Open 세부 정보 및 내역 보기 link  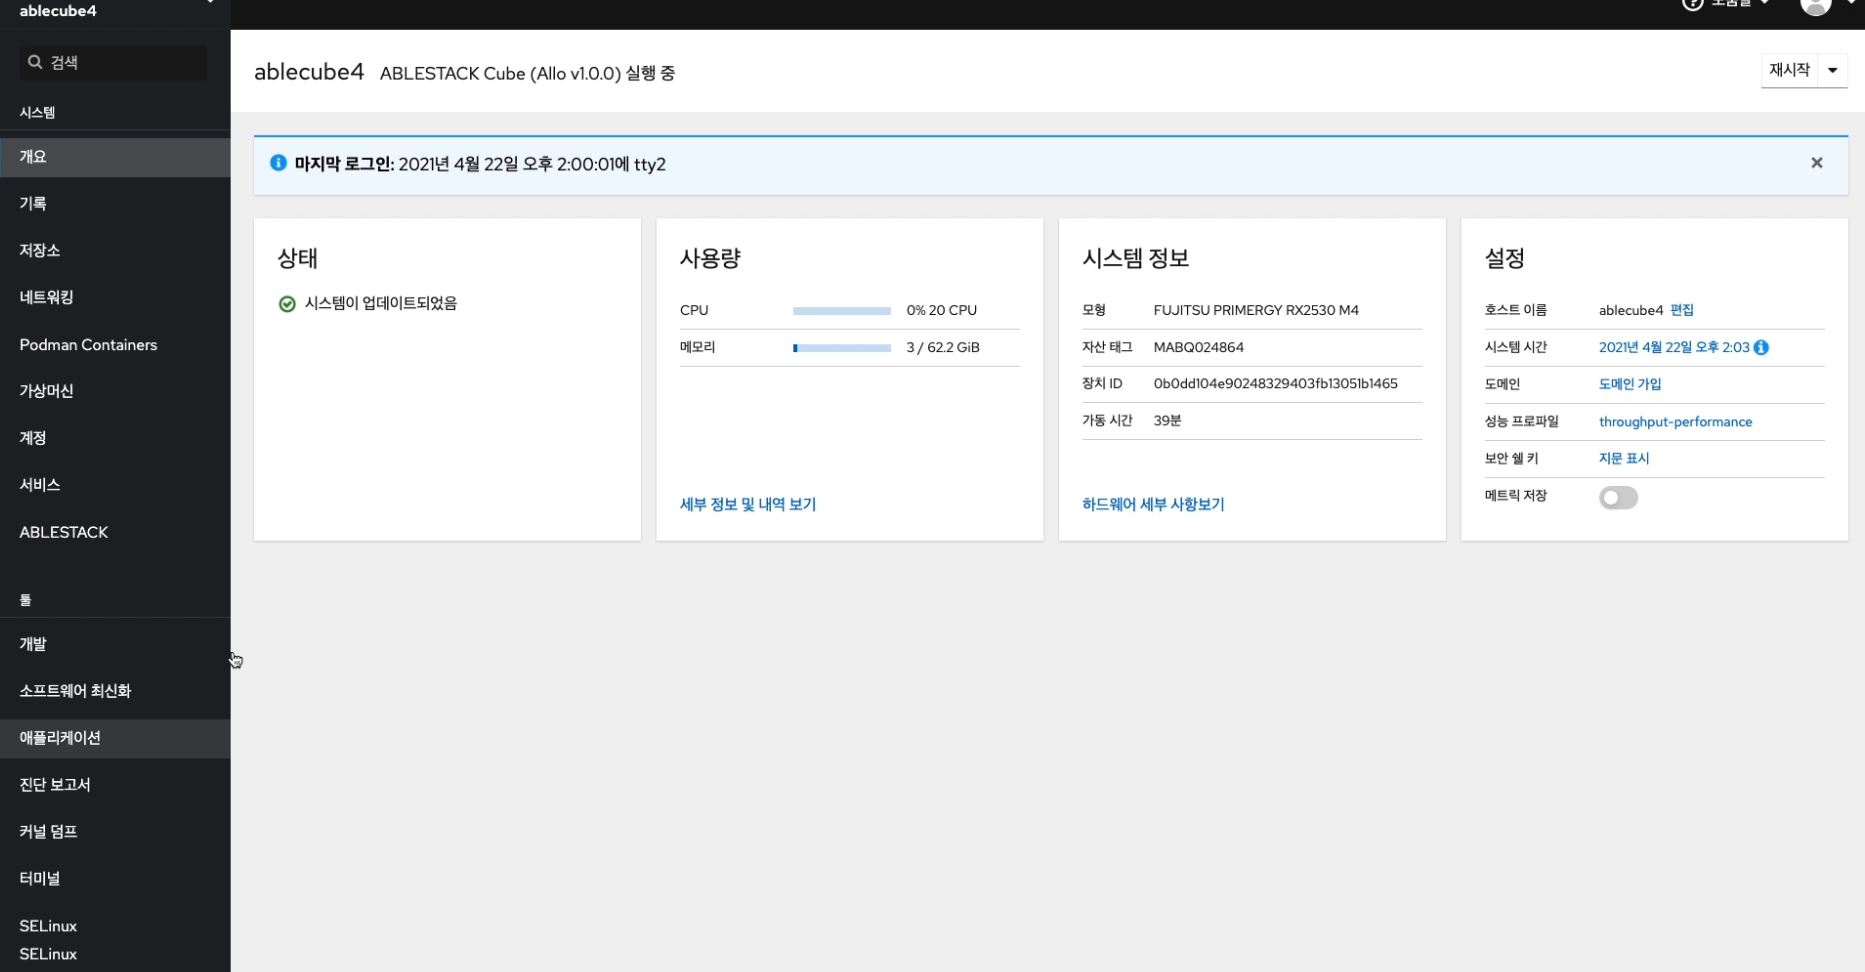pyautogui.click(x=748, y=505)
